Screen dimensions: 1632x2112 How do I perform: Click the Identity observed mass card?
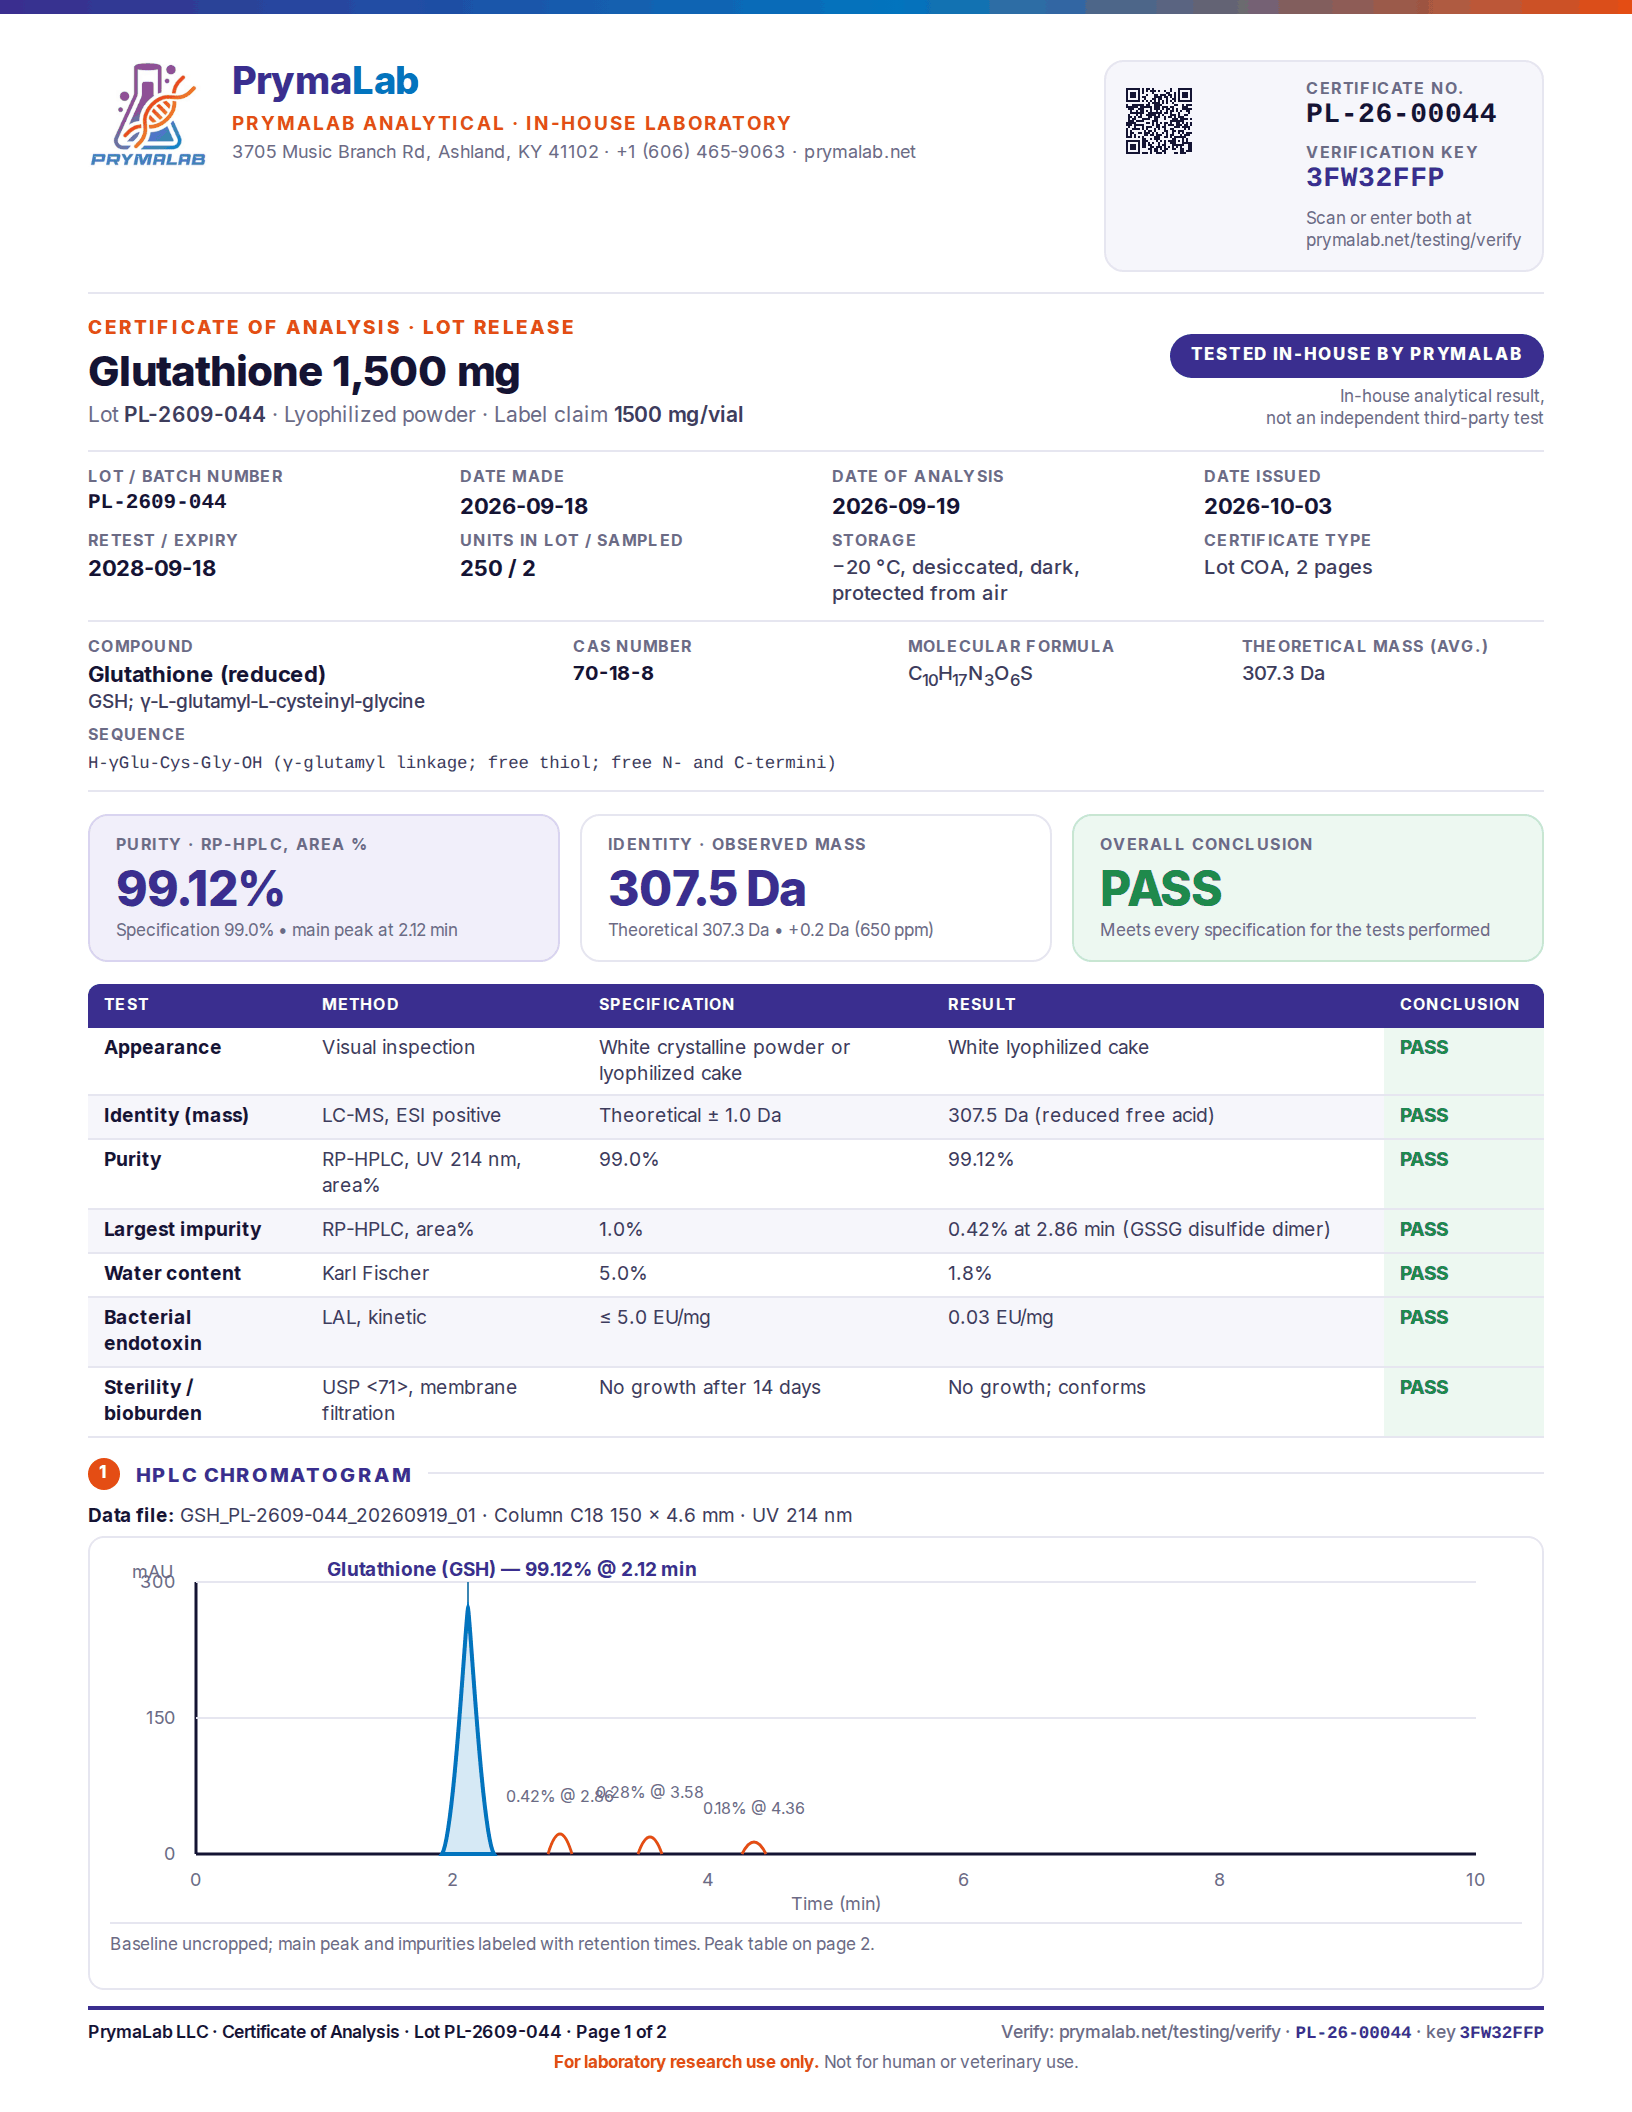point(816,888)
